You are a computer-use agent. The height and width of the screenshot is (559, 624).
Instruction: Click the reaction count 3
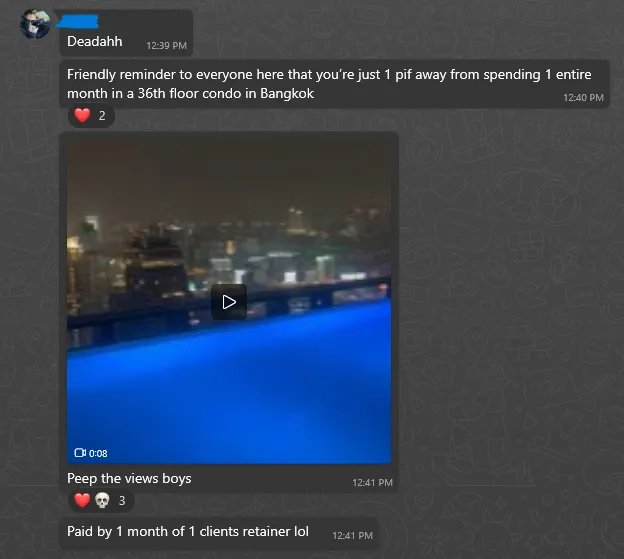[x=122, y=501]
